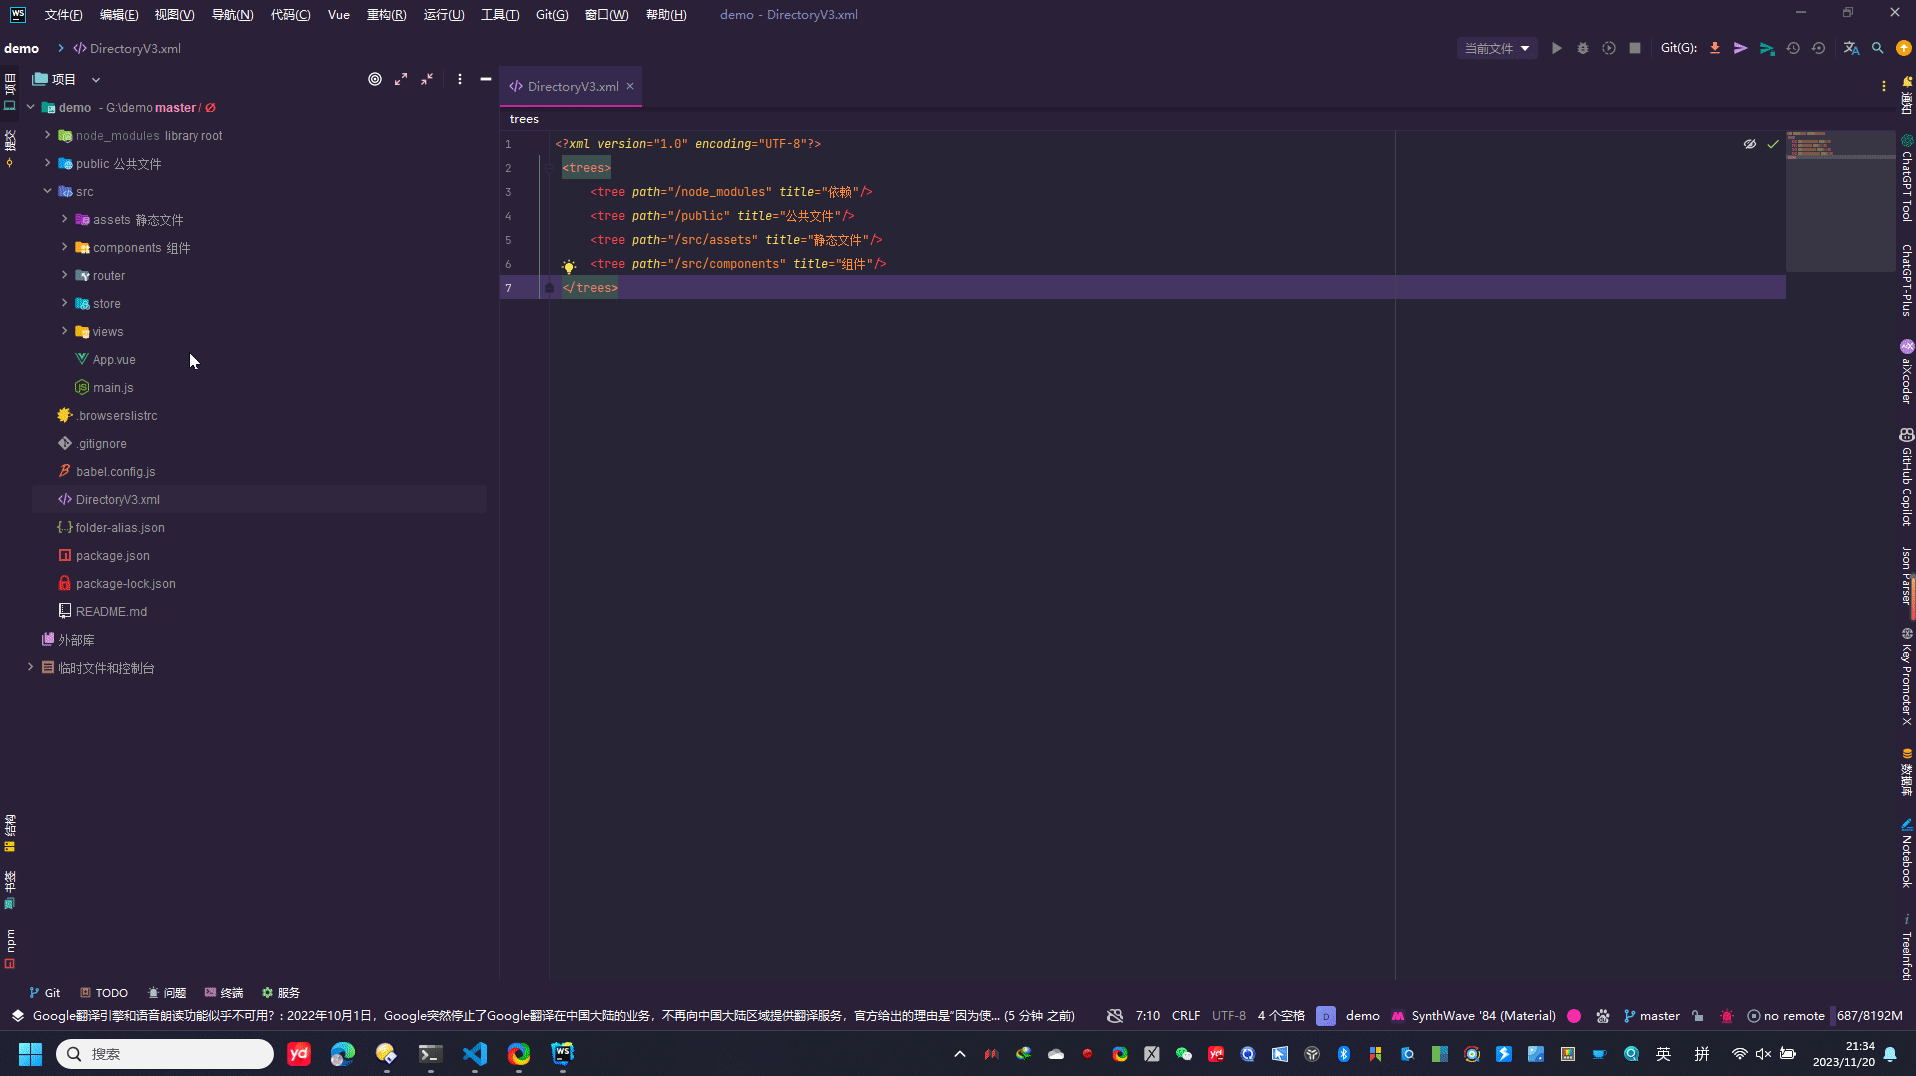Open GitHub Copilot side panel
The height and width of the screenshot is (1076, 1916).
(1906, 477)
